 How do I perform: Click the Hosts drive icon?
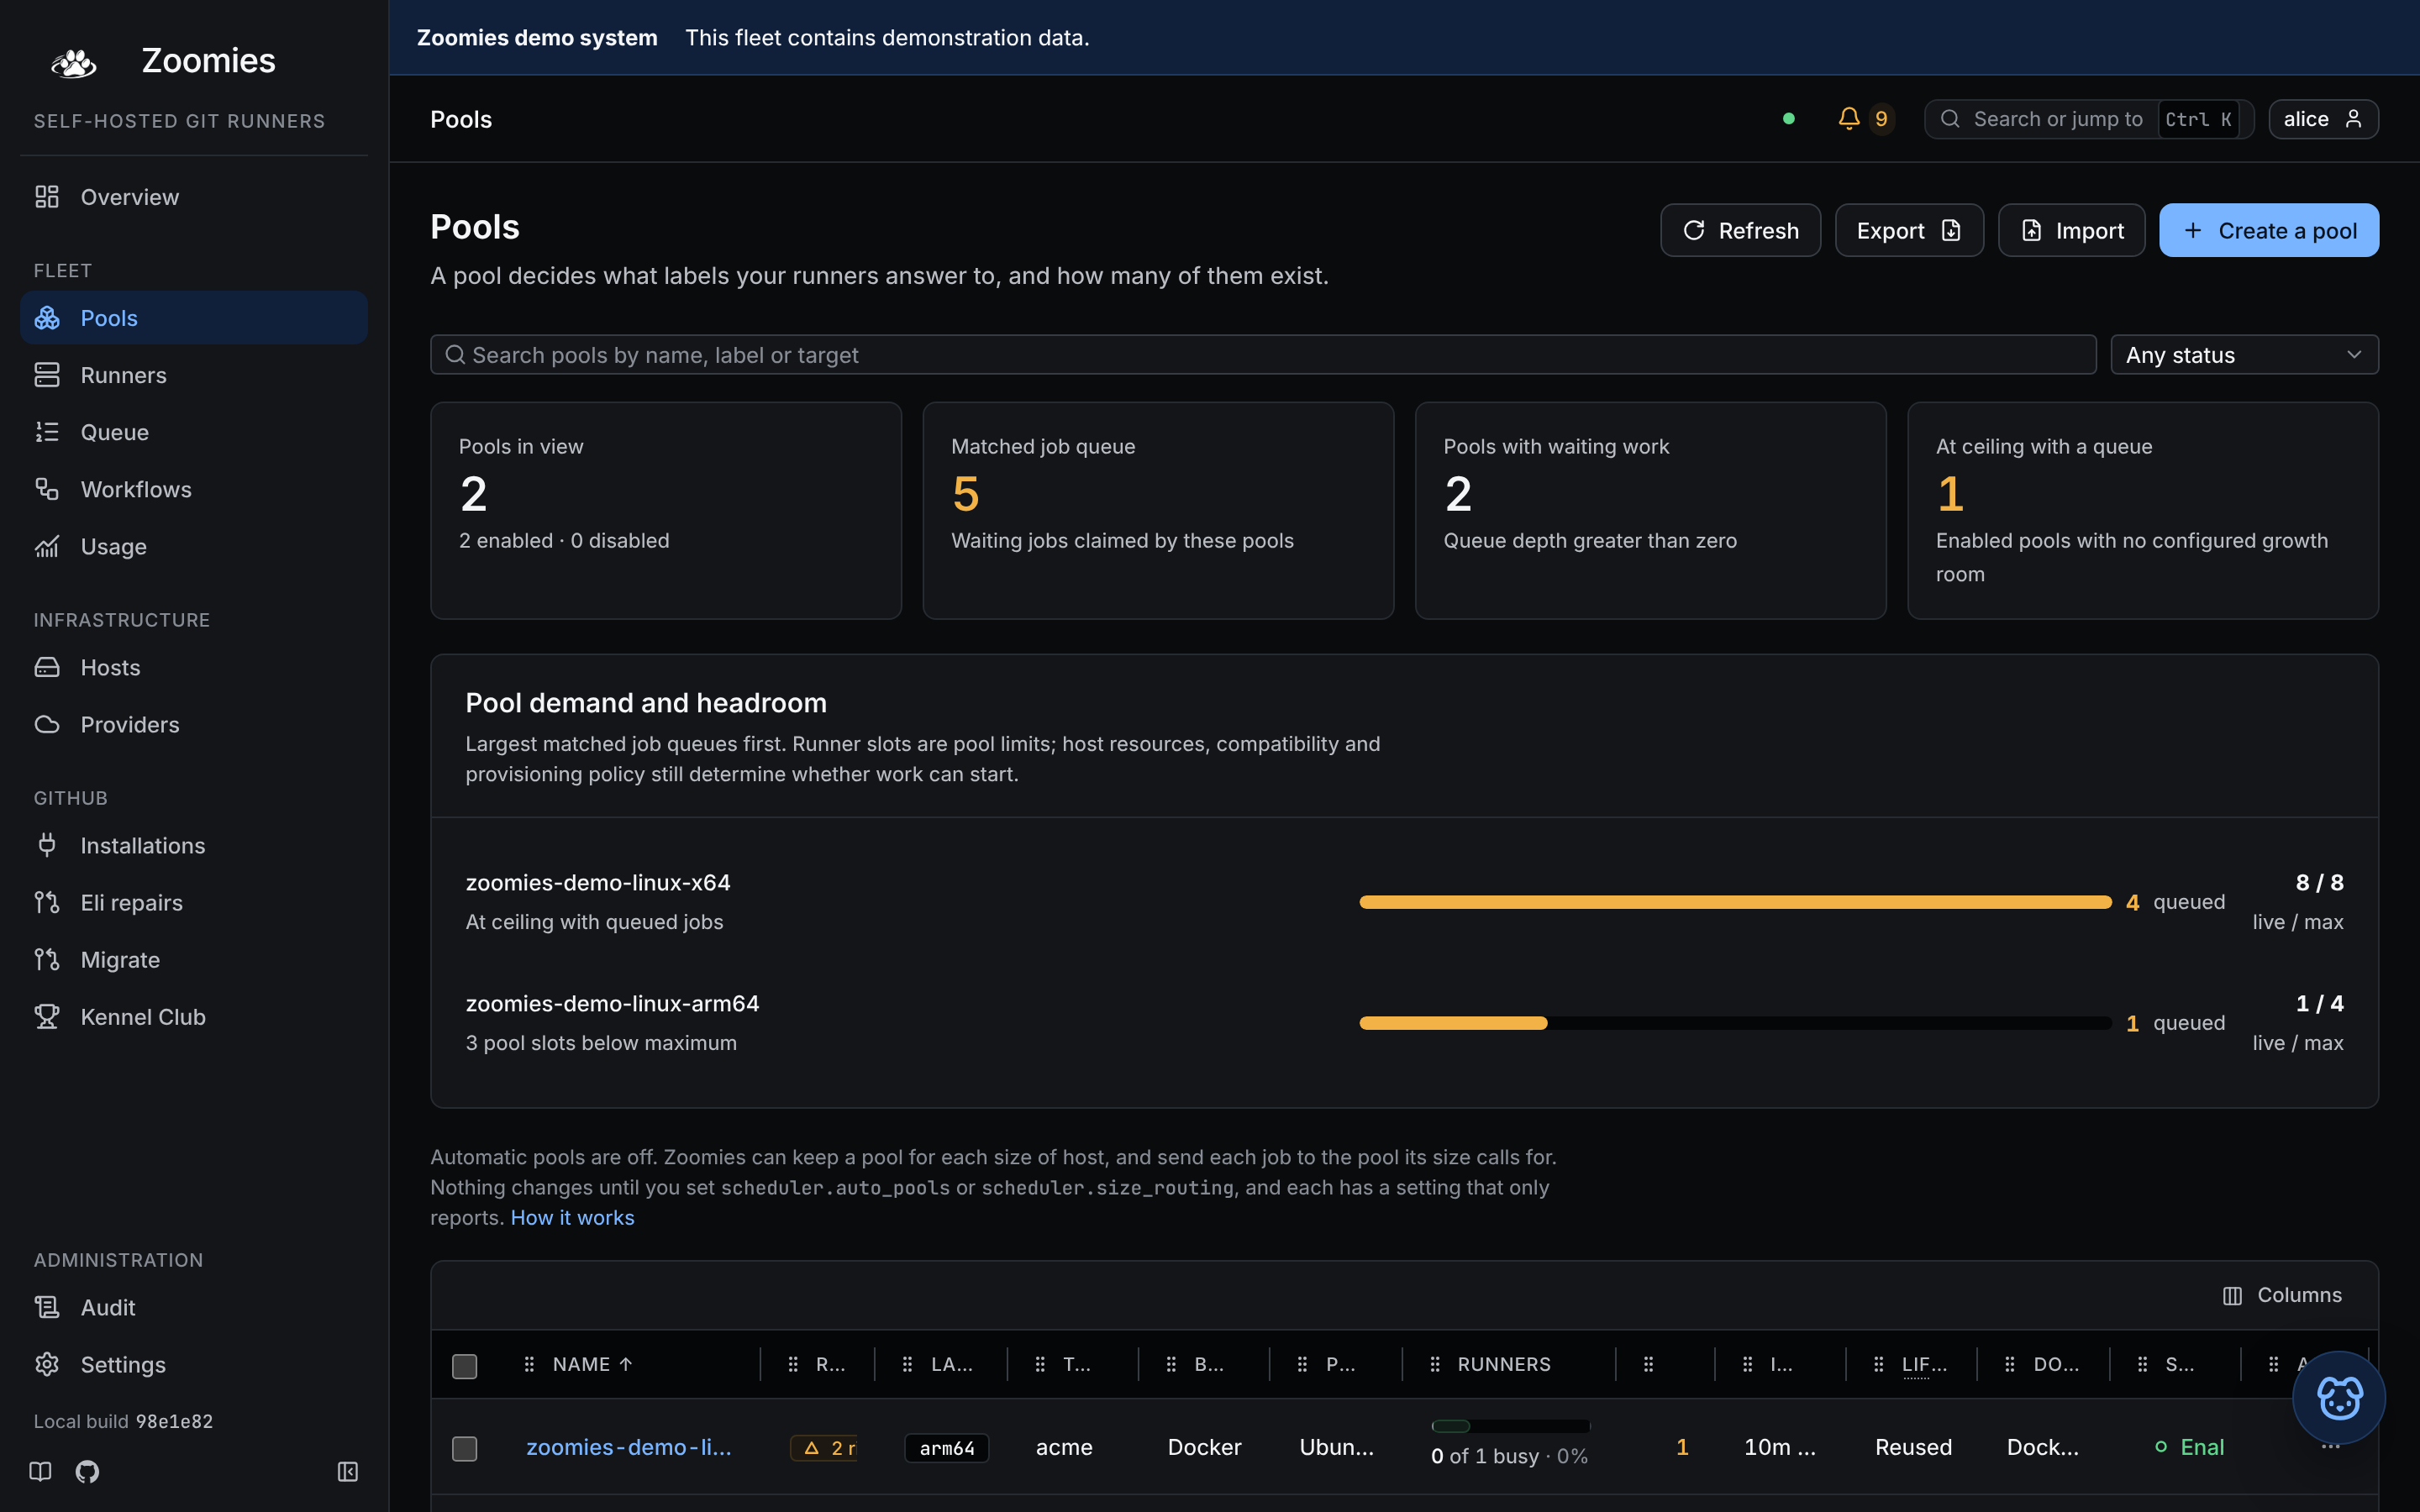coord(47,667)
